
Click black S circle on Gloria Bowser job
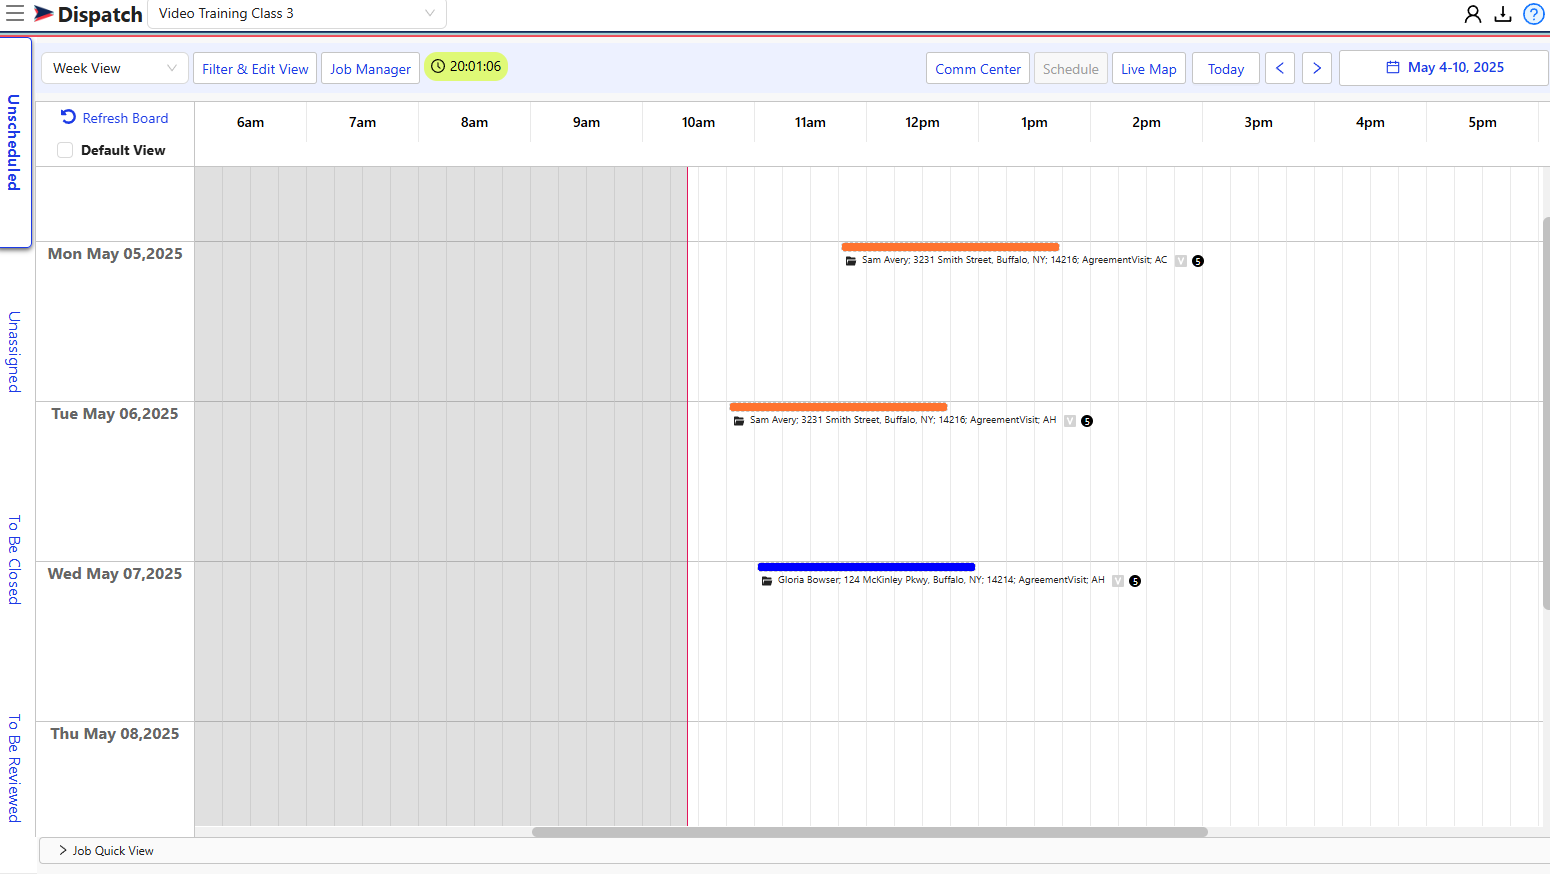pyautogui.click(x=1135, y=581)
